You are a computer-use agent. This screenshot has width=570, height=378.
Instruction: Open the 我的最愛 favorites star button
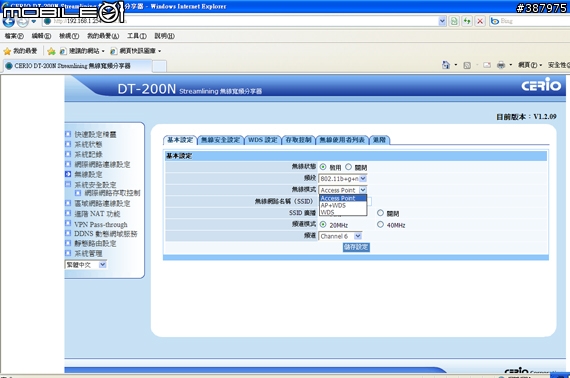tap(20, 51)
